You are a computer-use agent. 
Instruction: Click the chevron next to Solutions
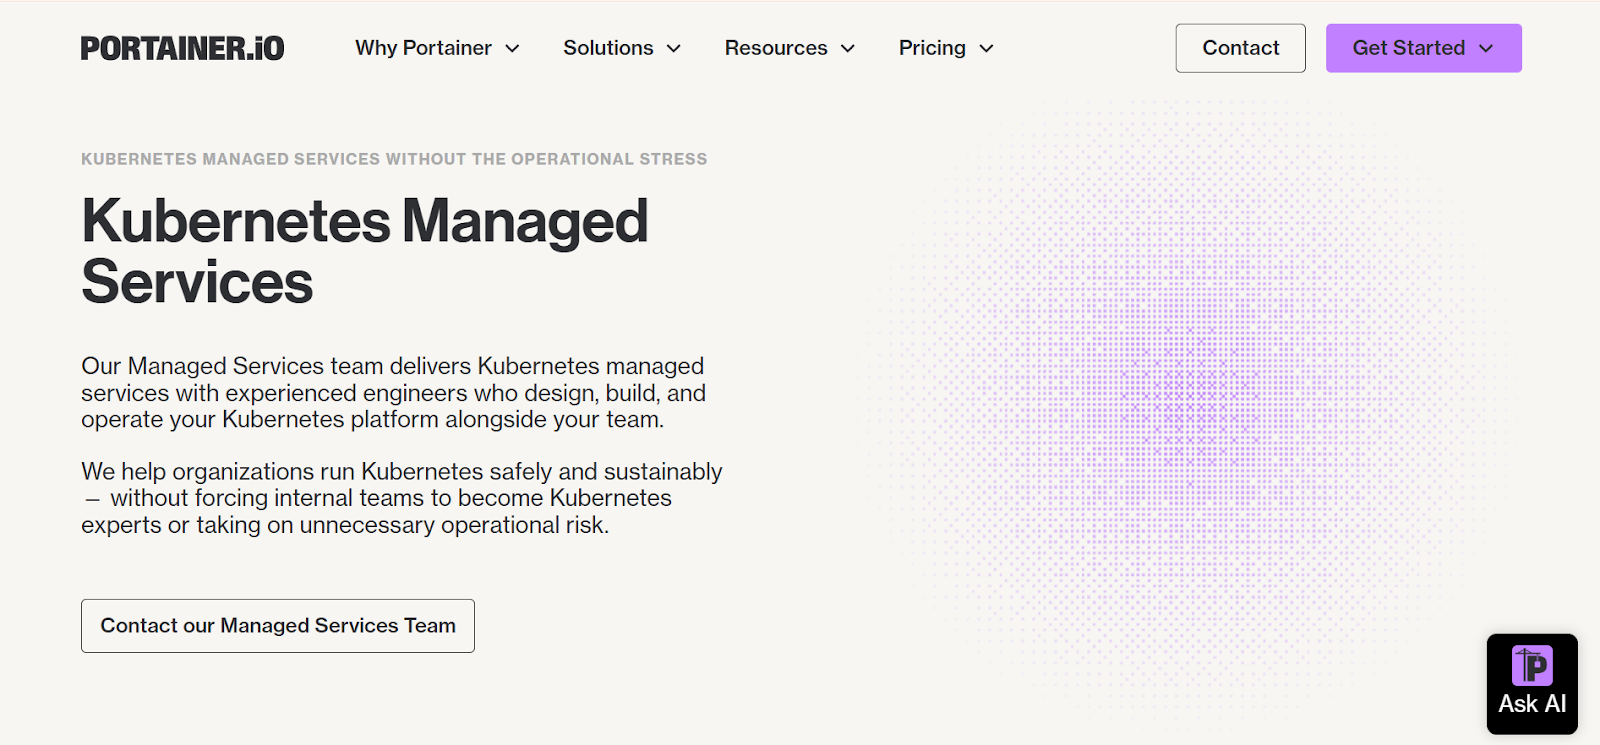click(x=674, y=49)
